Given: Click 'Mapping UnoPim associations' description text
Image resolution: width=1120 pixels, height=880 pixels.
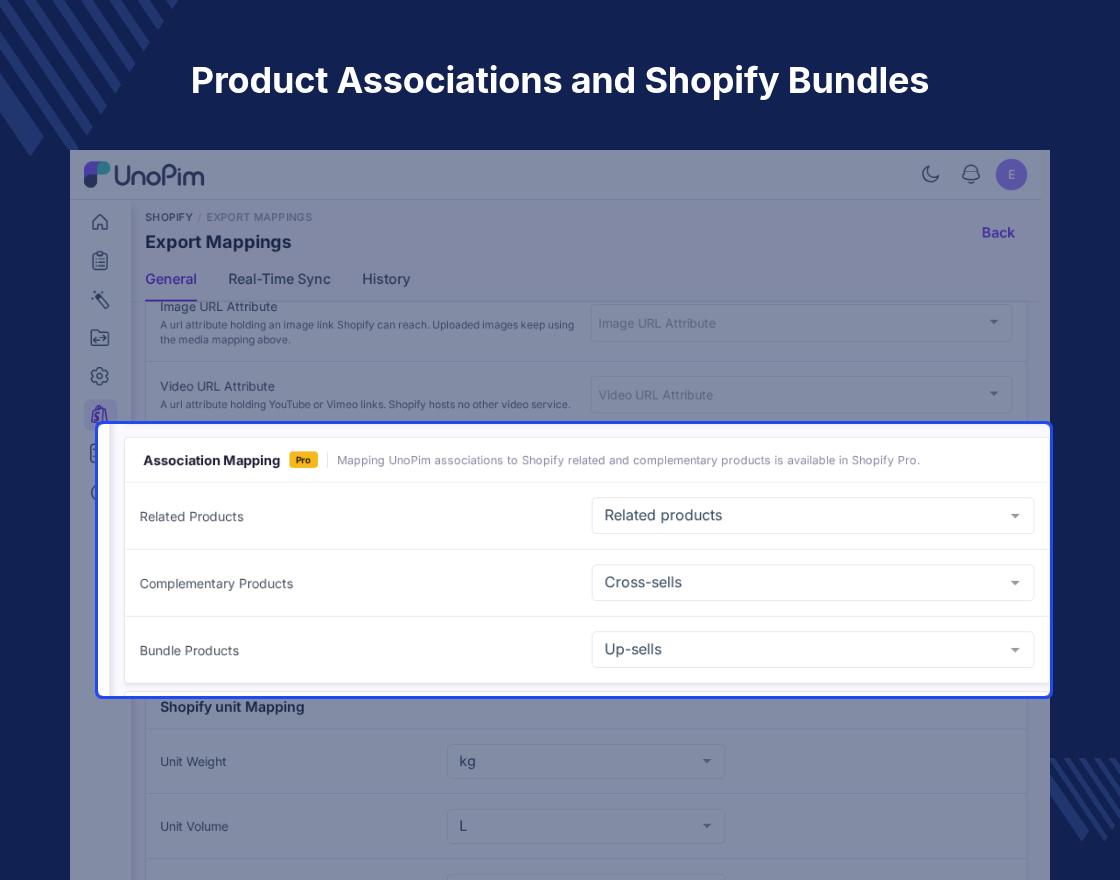Looking at the screenshot, I should tap(628, 461).
